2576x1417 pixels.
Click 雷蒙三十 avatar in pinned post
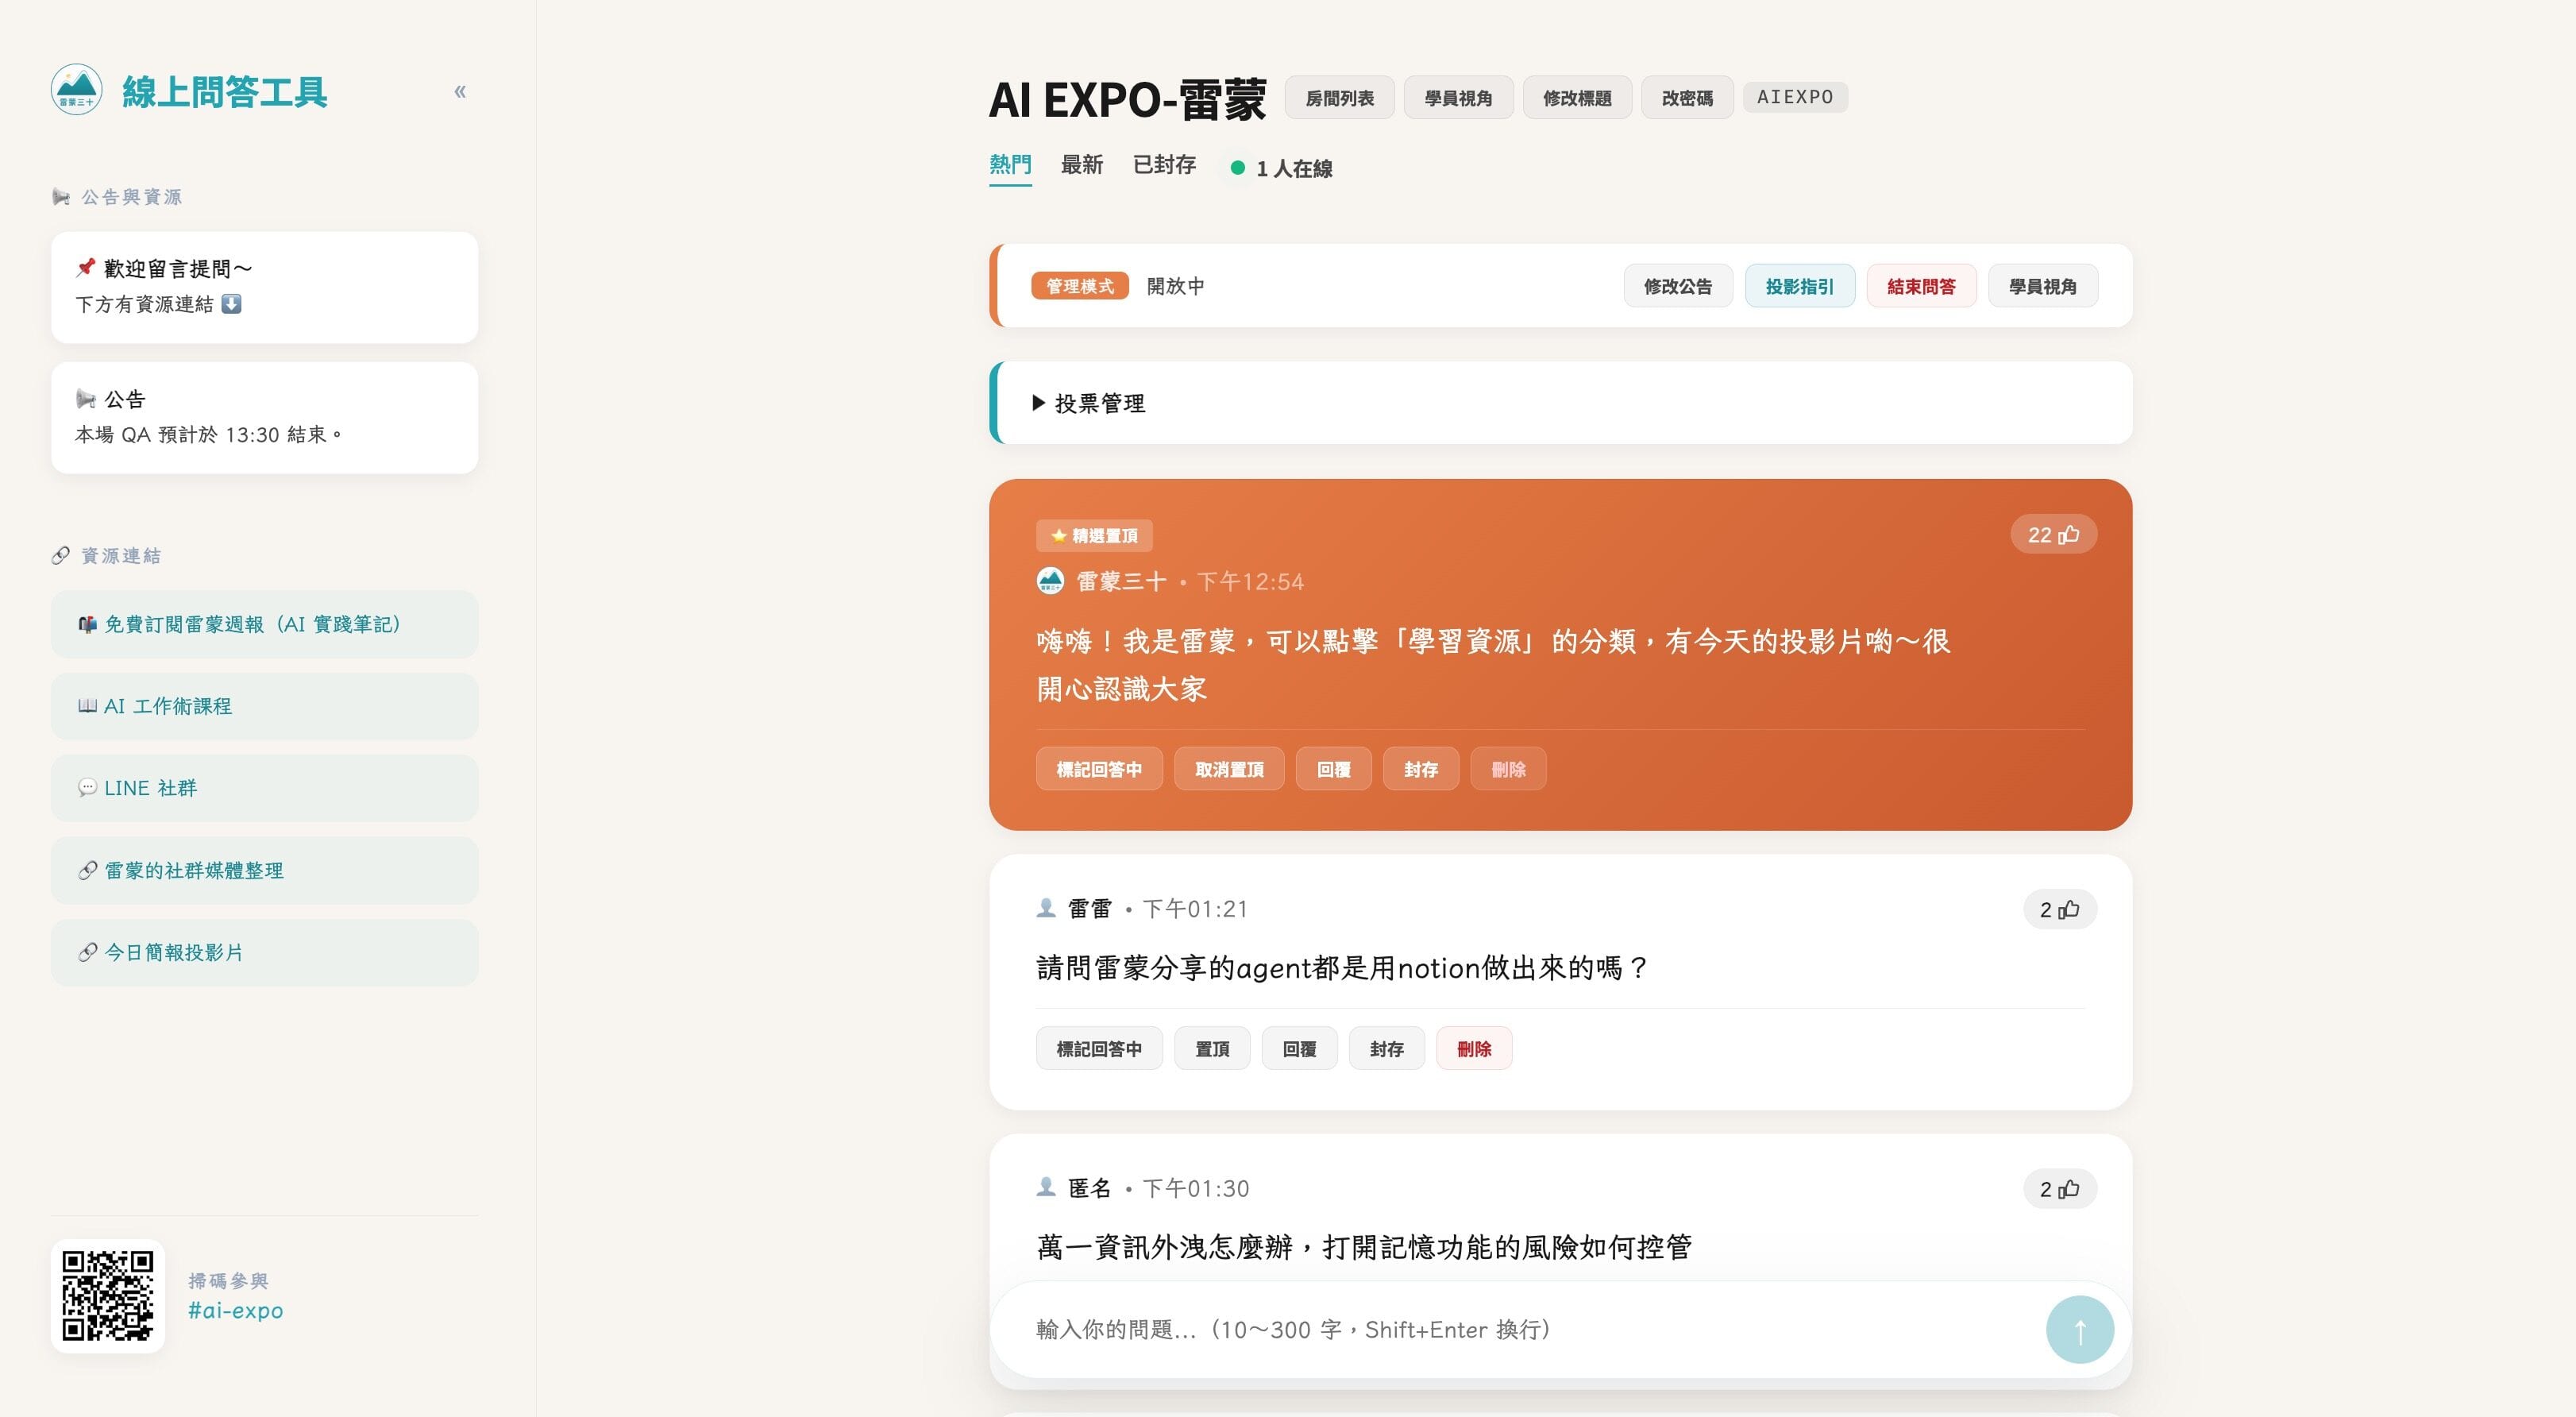tap(1050, 581)
